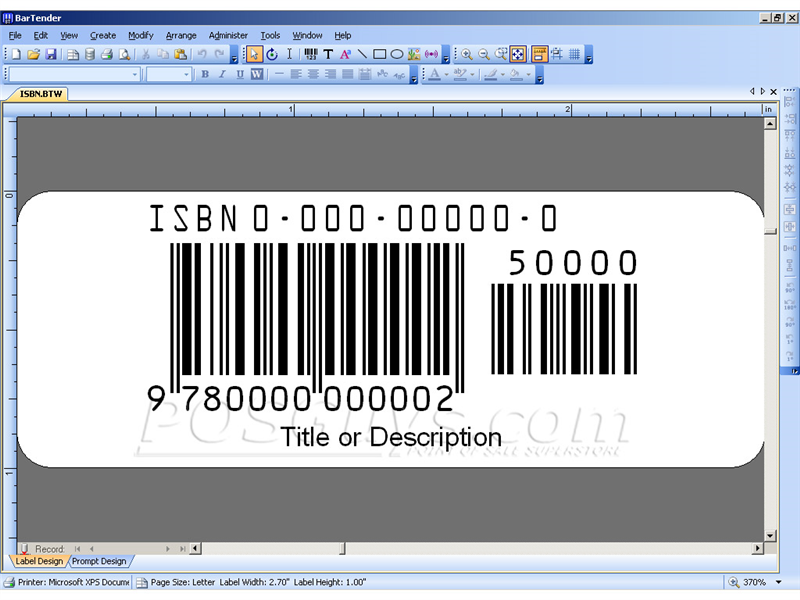Paste from clipboard using the Paste icon
This screenshot has height=600, width=800.
pos(180,54)
